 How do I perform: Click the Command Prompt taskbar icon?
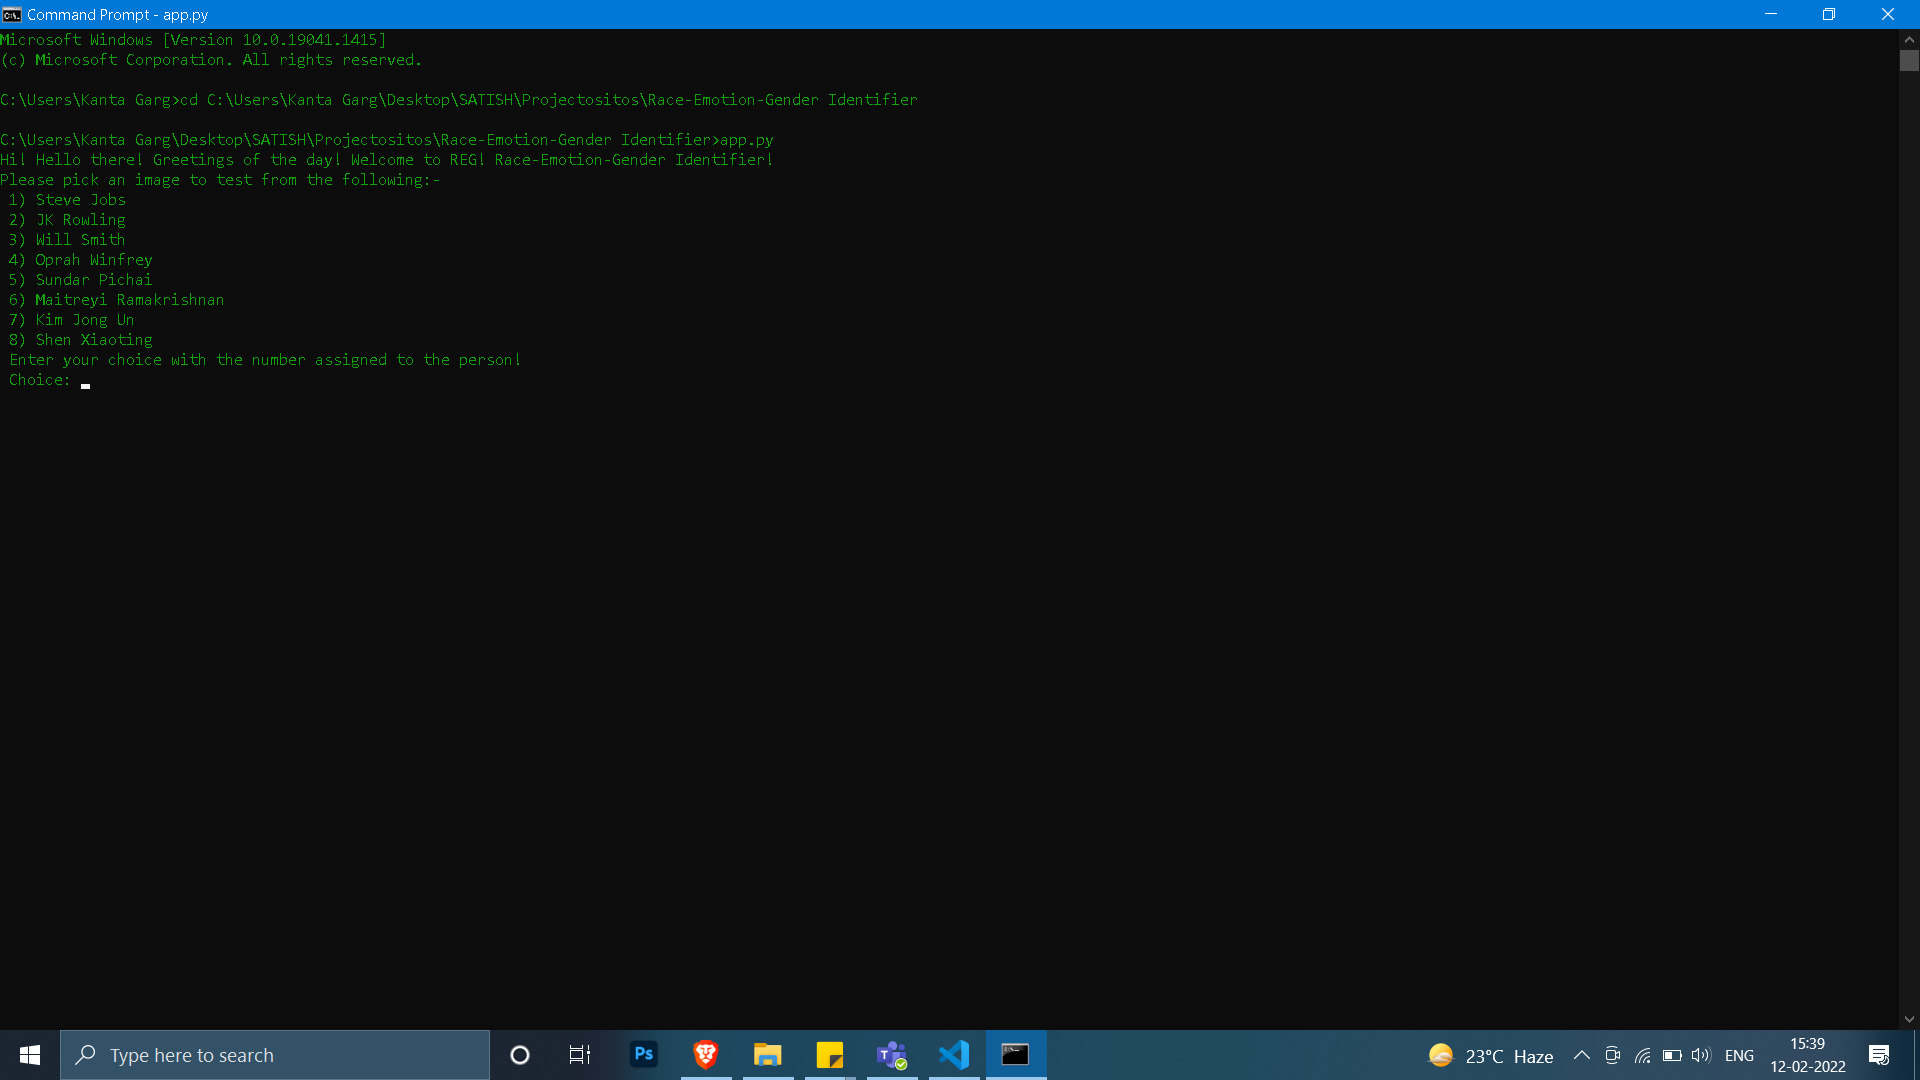(1015, 1054)
